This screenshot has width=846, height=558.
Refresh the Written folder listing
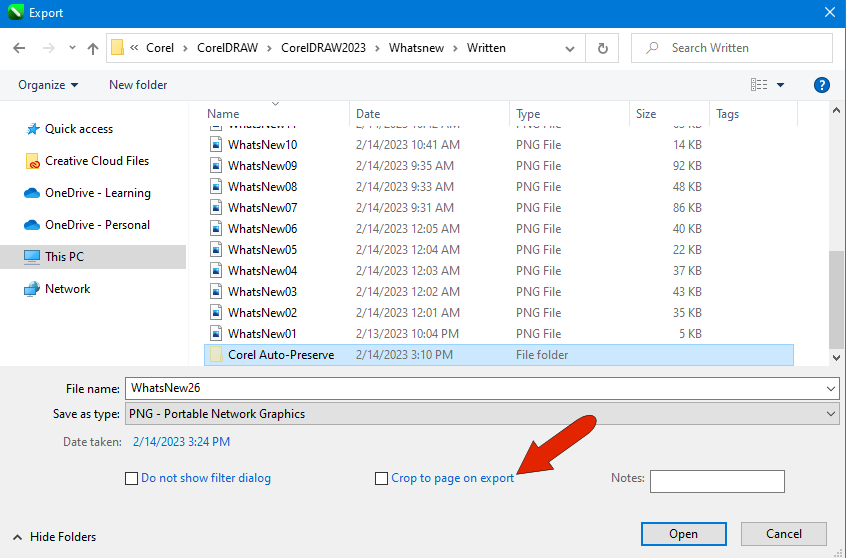pos(602,48)
